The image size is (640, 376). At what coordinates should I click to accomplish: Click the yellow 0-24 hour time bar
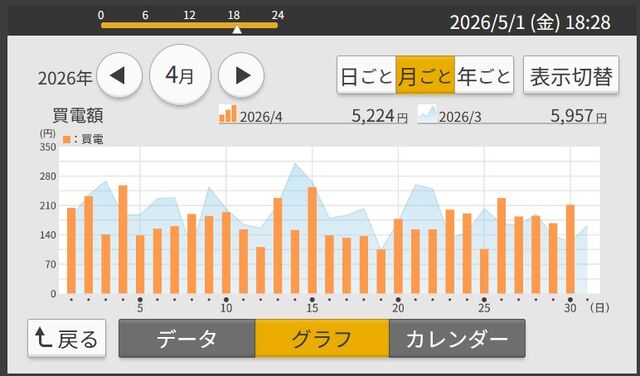[x=189, y=25]
